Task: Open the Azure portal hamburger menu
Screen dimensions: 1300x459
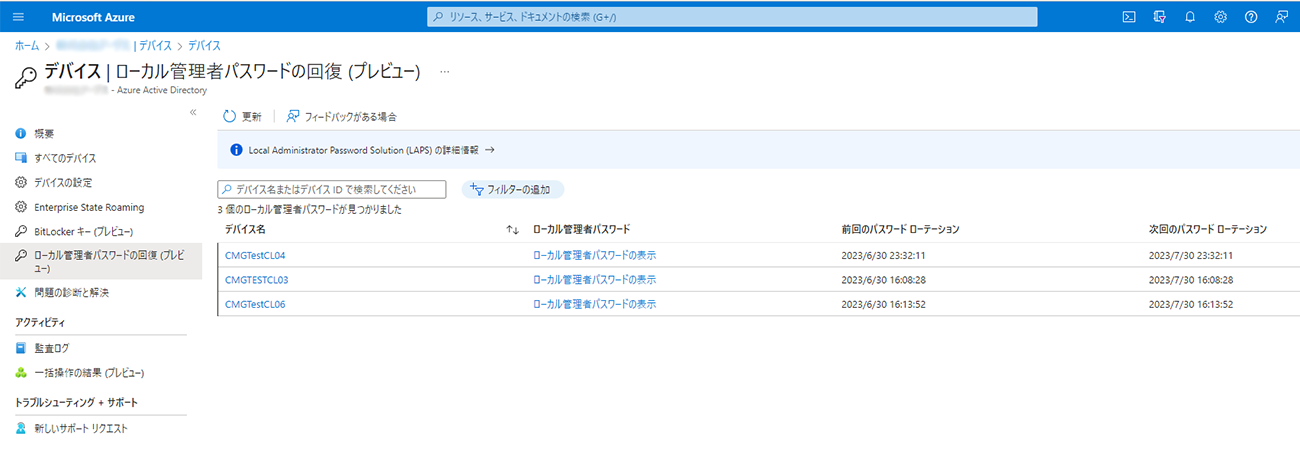Action: [18, 17]
